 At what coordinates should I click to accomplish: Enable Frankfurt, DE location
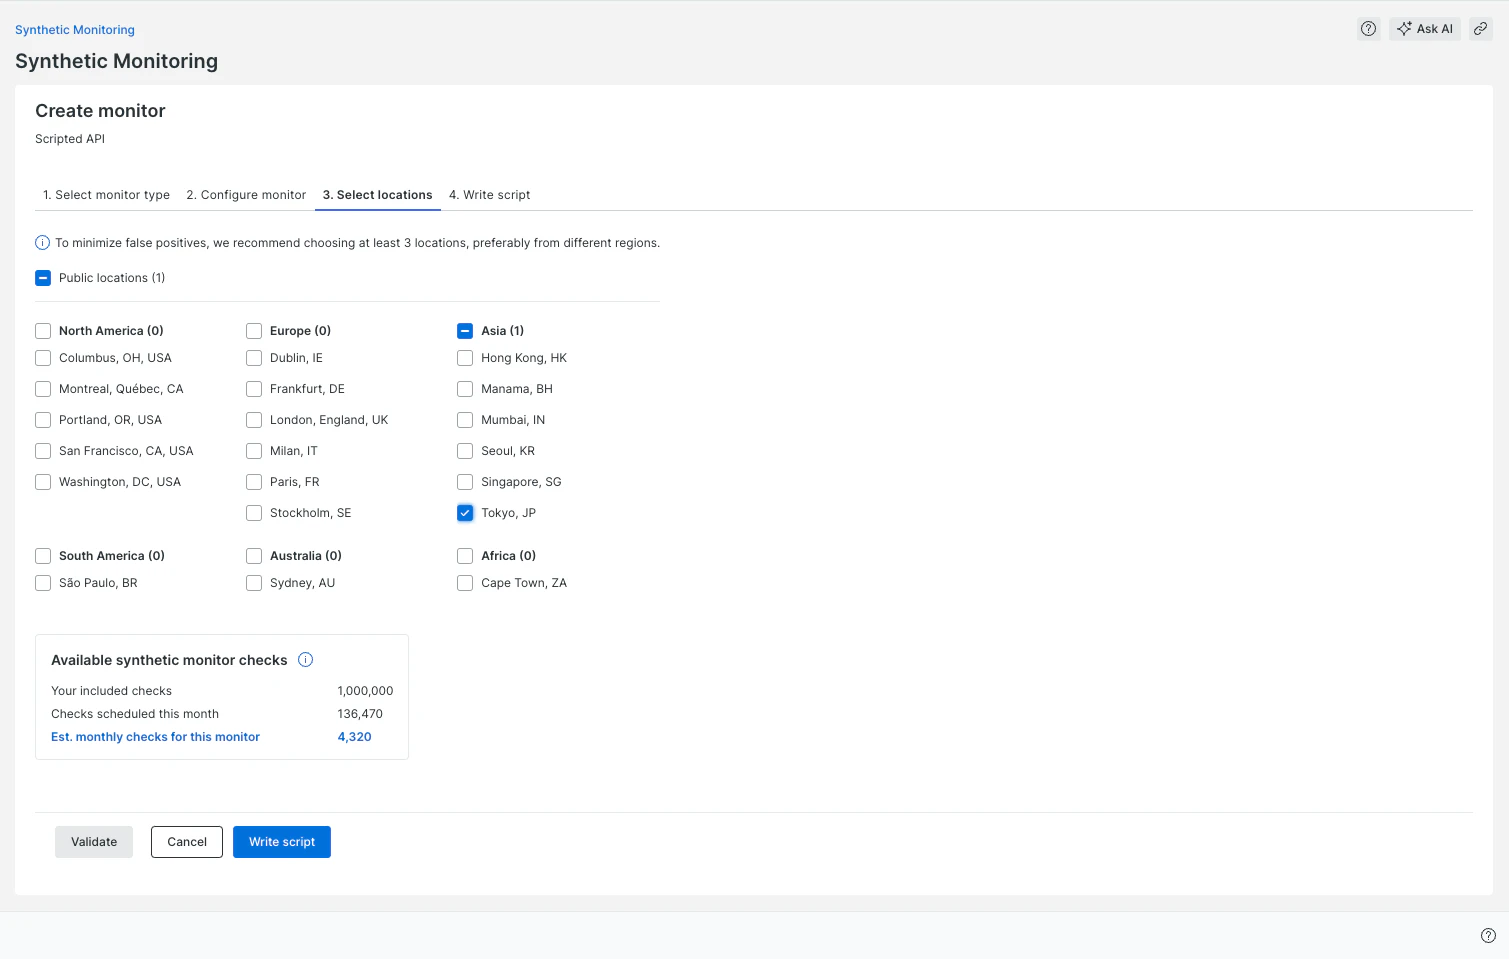point(254,389)
